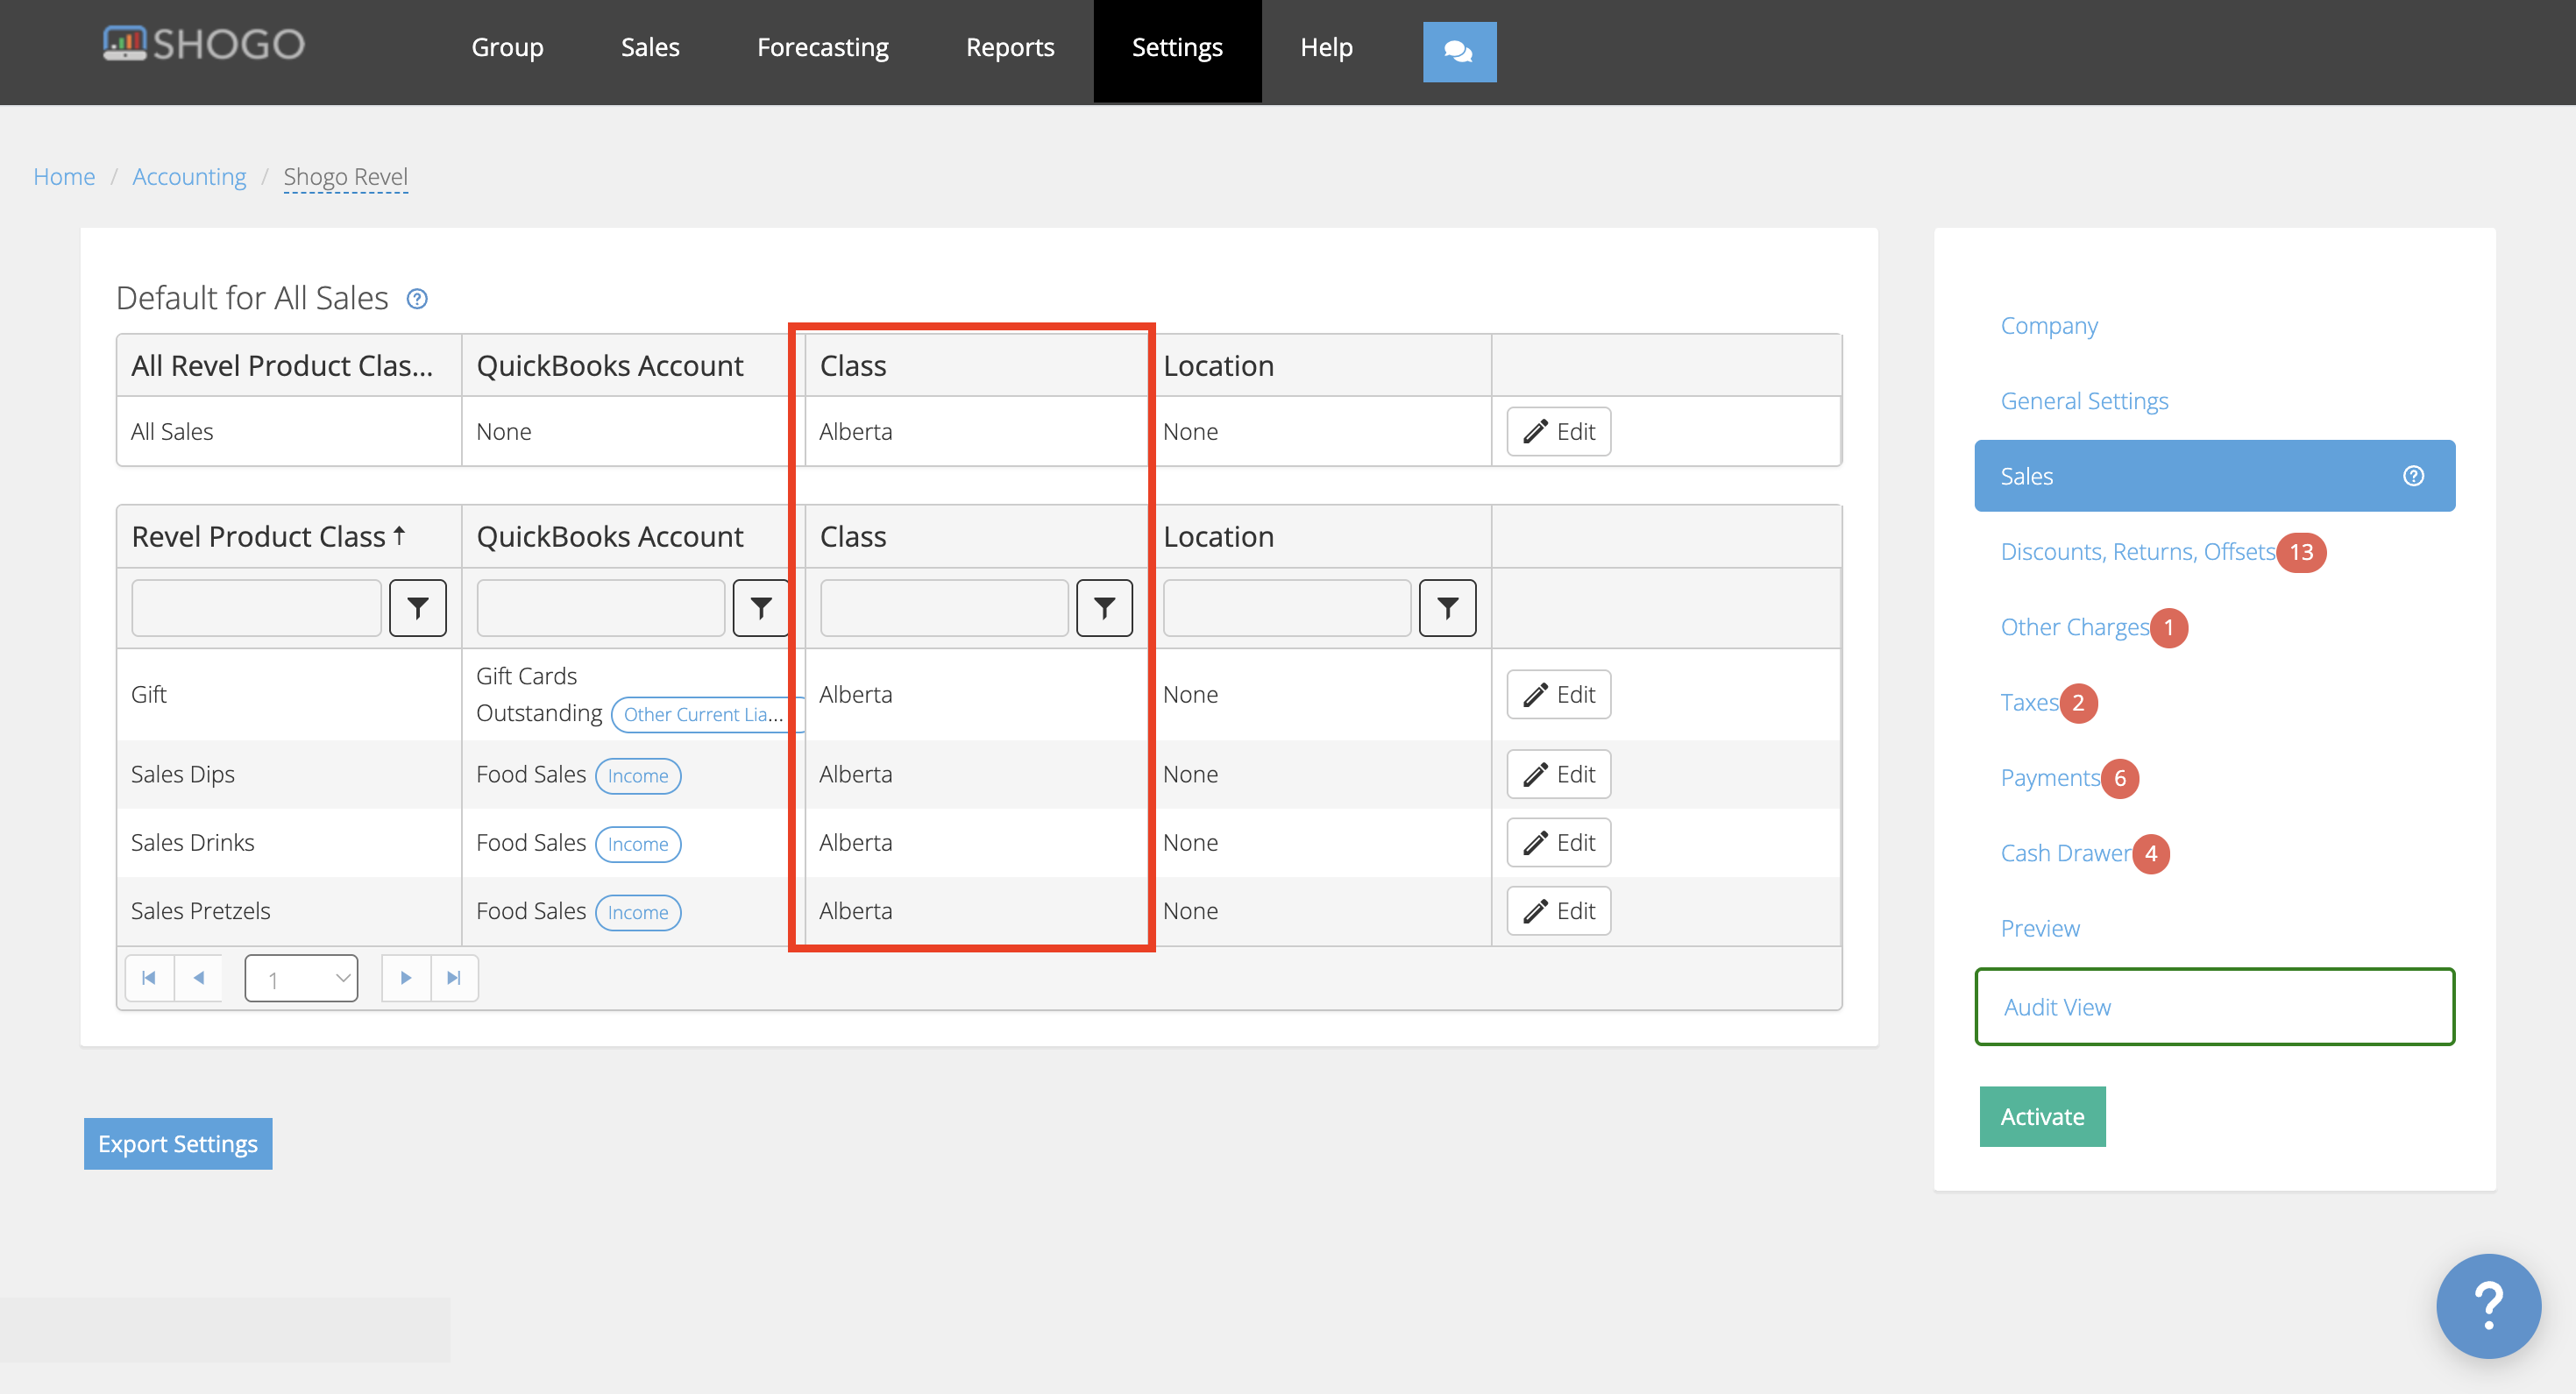Open help icon beside Default for All Sales
Viewport: 2576px width, 1394px height.
[x=417, y=299]
